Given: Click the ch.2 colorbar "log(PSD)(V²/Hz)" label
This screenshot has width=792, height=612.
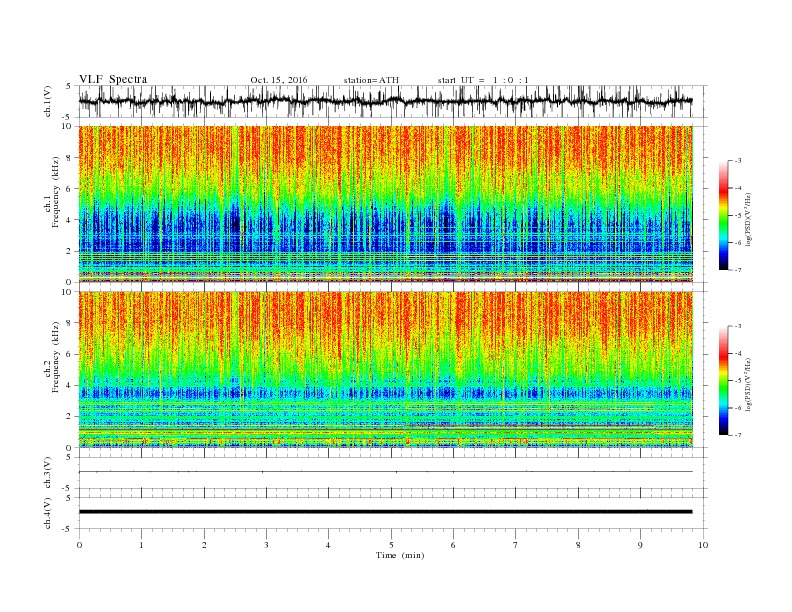Looking at the screenshot, I should point(748,384).
